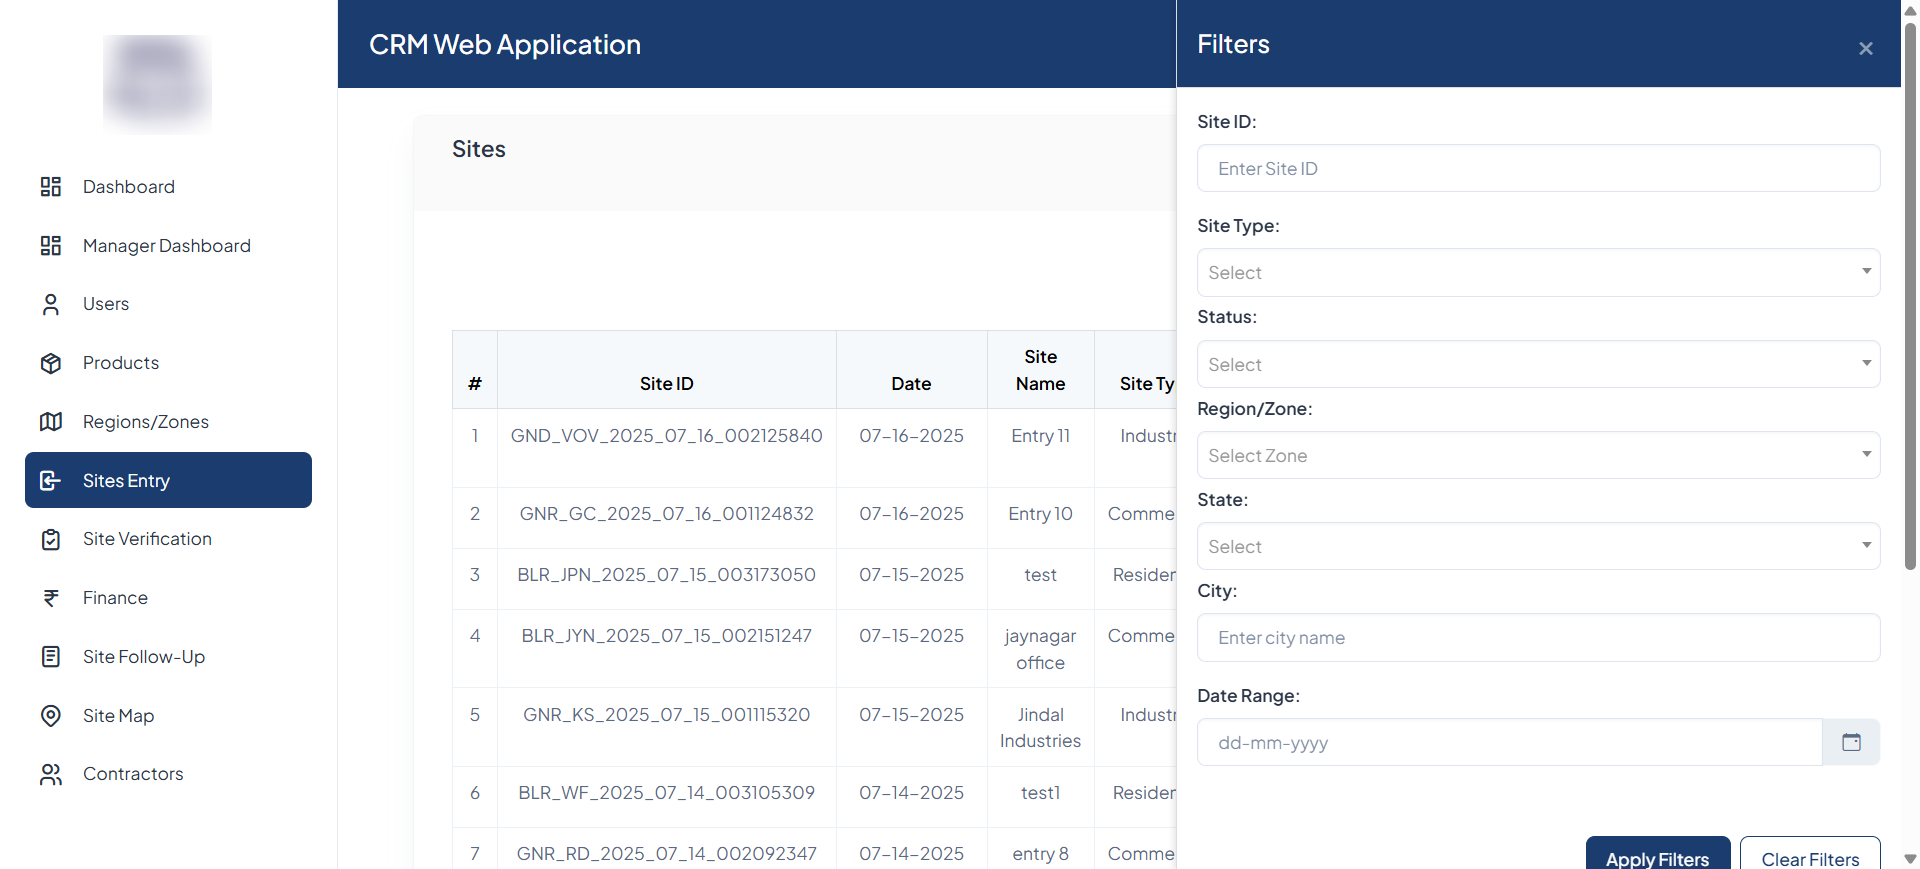
Task: Click site ID BLR_JYN_2025_07_15_002151247
Action: 667,636
